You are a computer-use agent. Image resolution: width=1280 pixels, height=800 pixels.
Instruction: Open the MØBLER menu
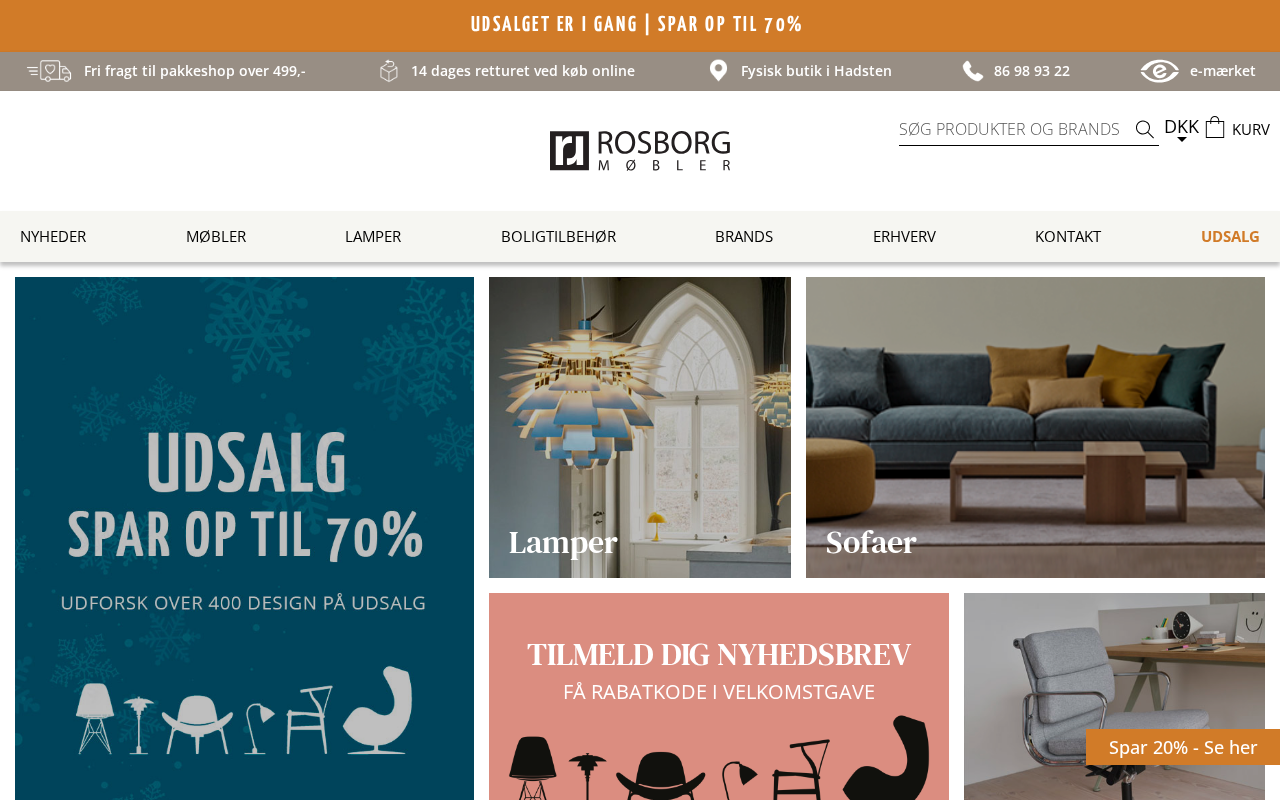click(216, 236)
